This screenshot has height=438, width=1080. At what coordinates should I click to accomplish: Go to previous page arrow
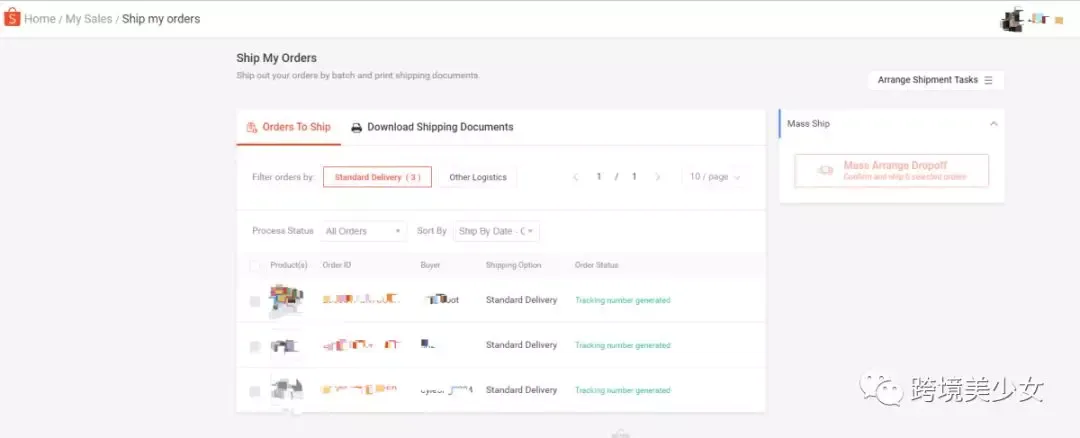pyautogui.click(x=576, y=177)
